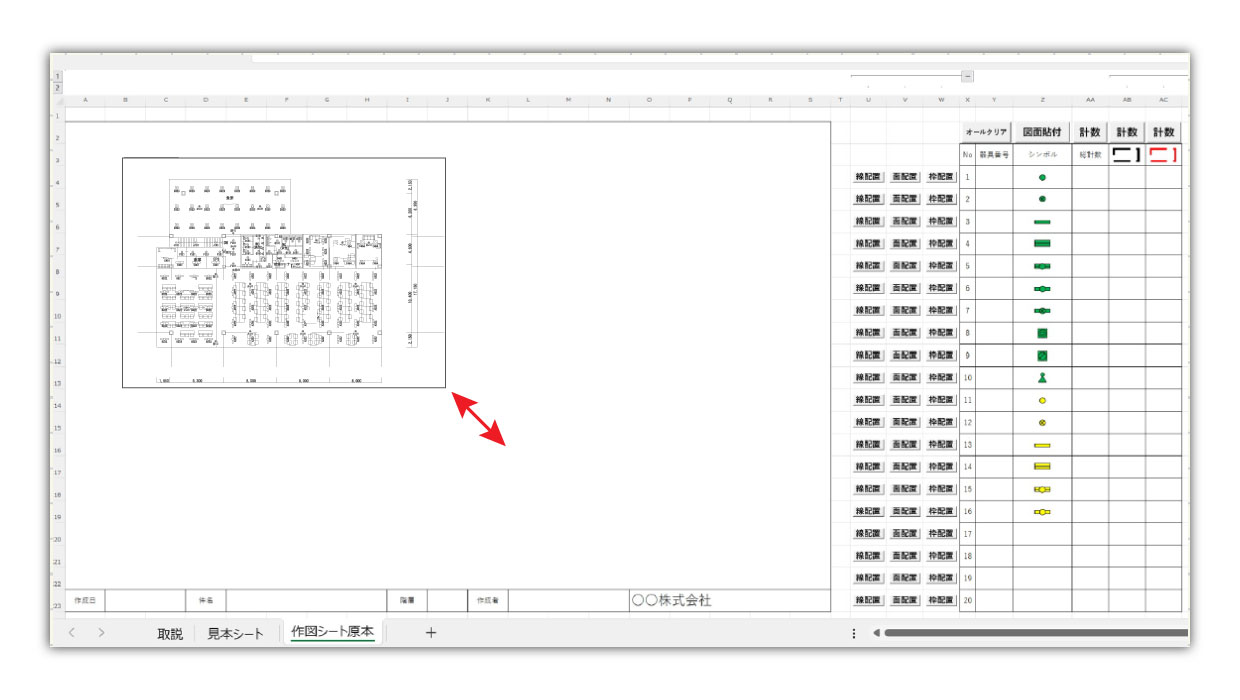Select the green square symbol in row 8

tap(1042, 333)
